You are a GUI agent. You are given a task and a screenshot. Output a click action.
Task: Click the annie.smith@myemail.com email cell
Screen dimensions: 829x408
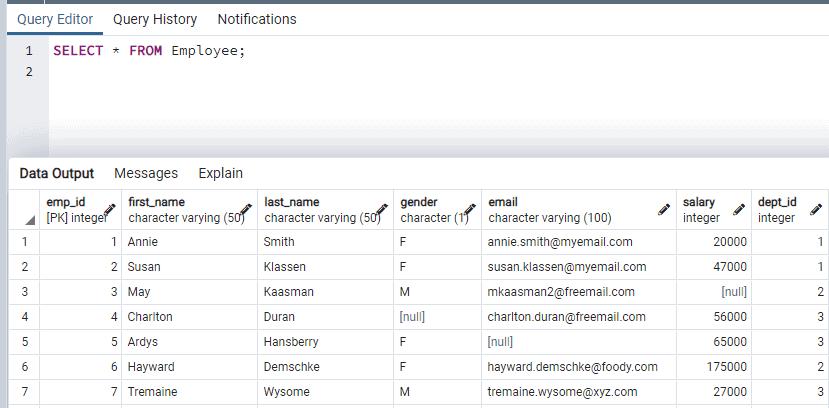pyautogui.click(x=560, y=242)
